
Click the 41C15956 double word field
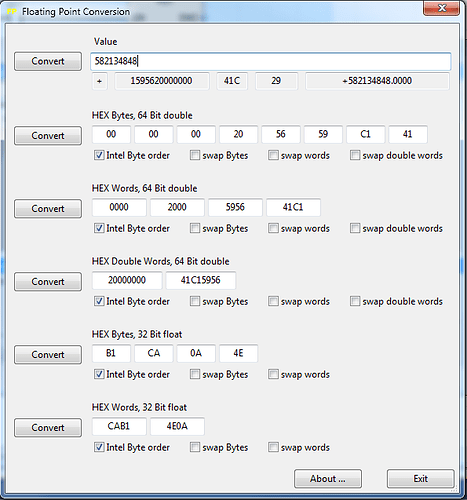[x=201, y=280]
